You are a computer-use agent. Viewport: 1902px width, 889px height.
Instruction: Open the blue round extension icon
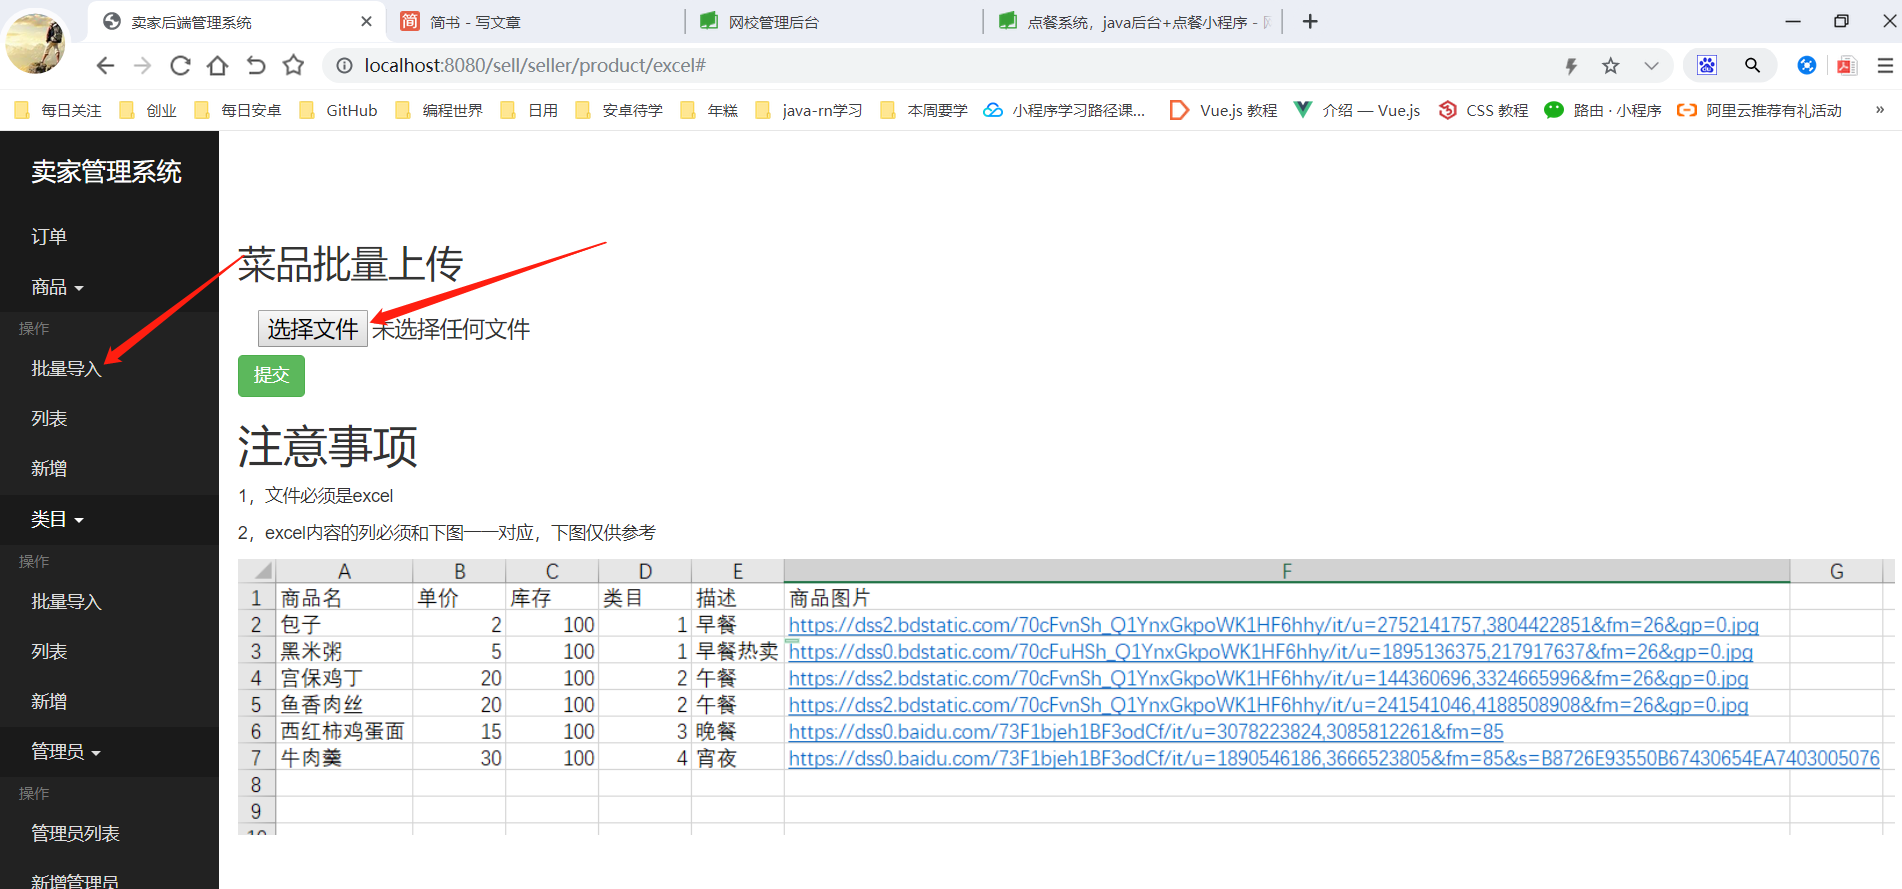(1807, 66)
